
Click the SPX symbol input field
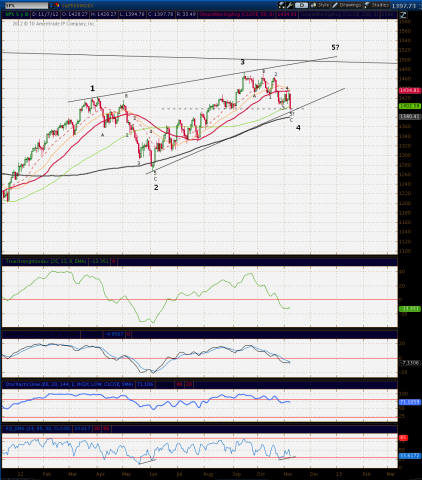26,5
